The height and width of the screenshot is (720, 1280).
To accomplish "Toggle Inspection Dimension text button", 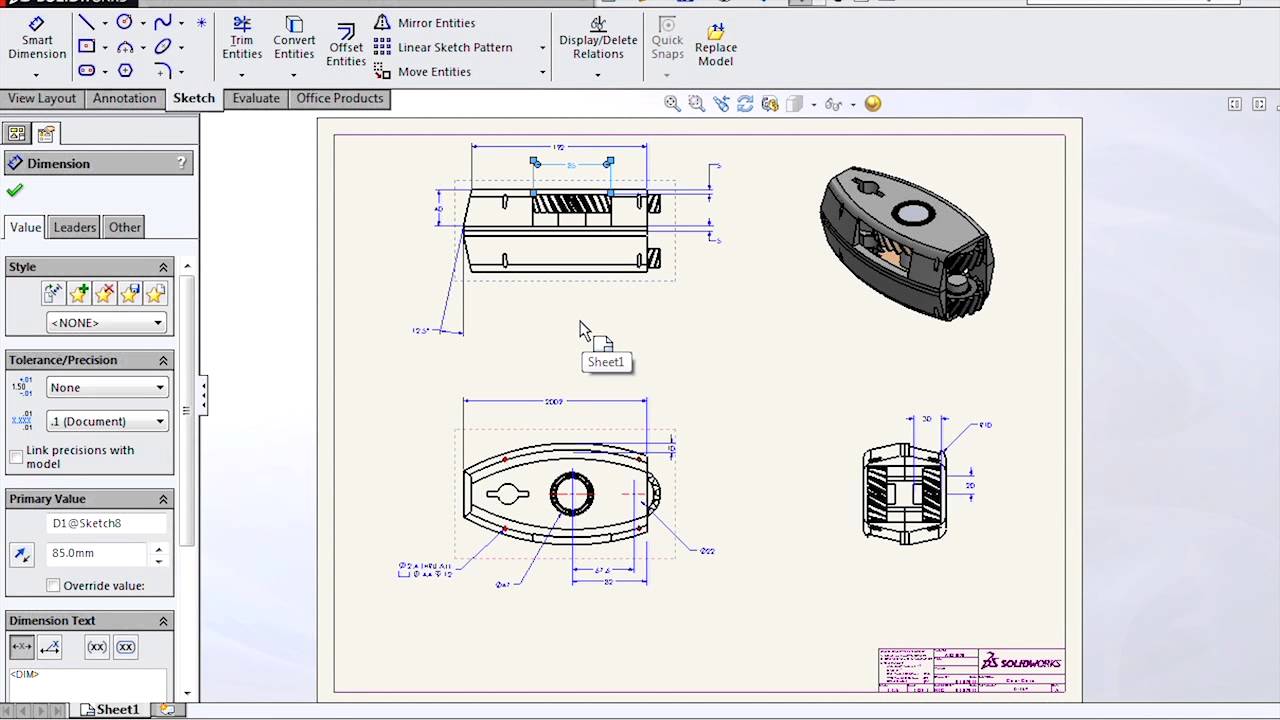I will (126, 647).
